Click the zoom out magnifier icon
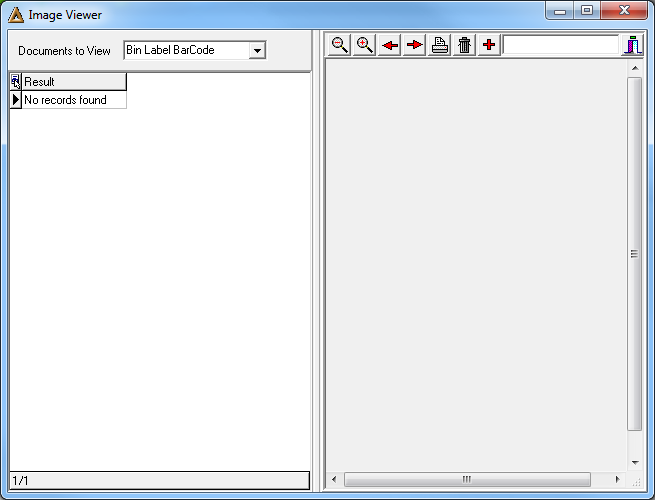The height and width of the screenshot is (500, 655). tap(339, 45)
